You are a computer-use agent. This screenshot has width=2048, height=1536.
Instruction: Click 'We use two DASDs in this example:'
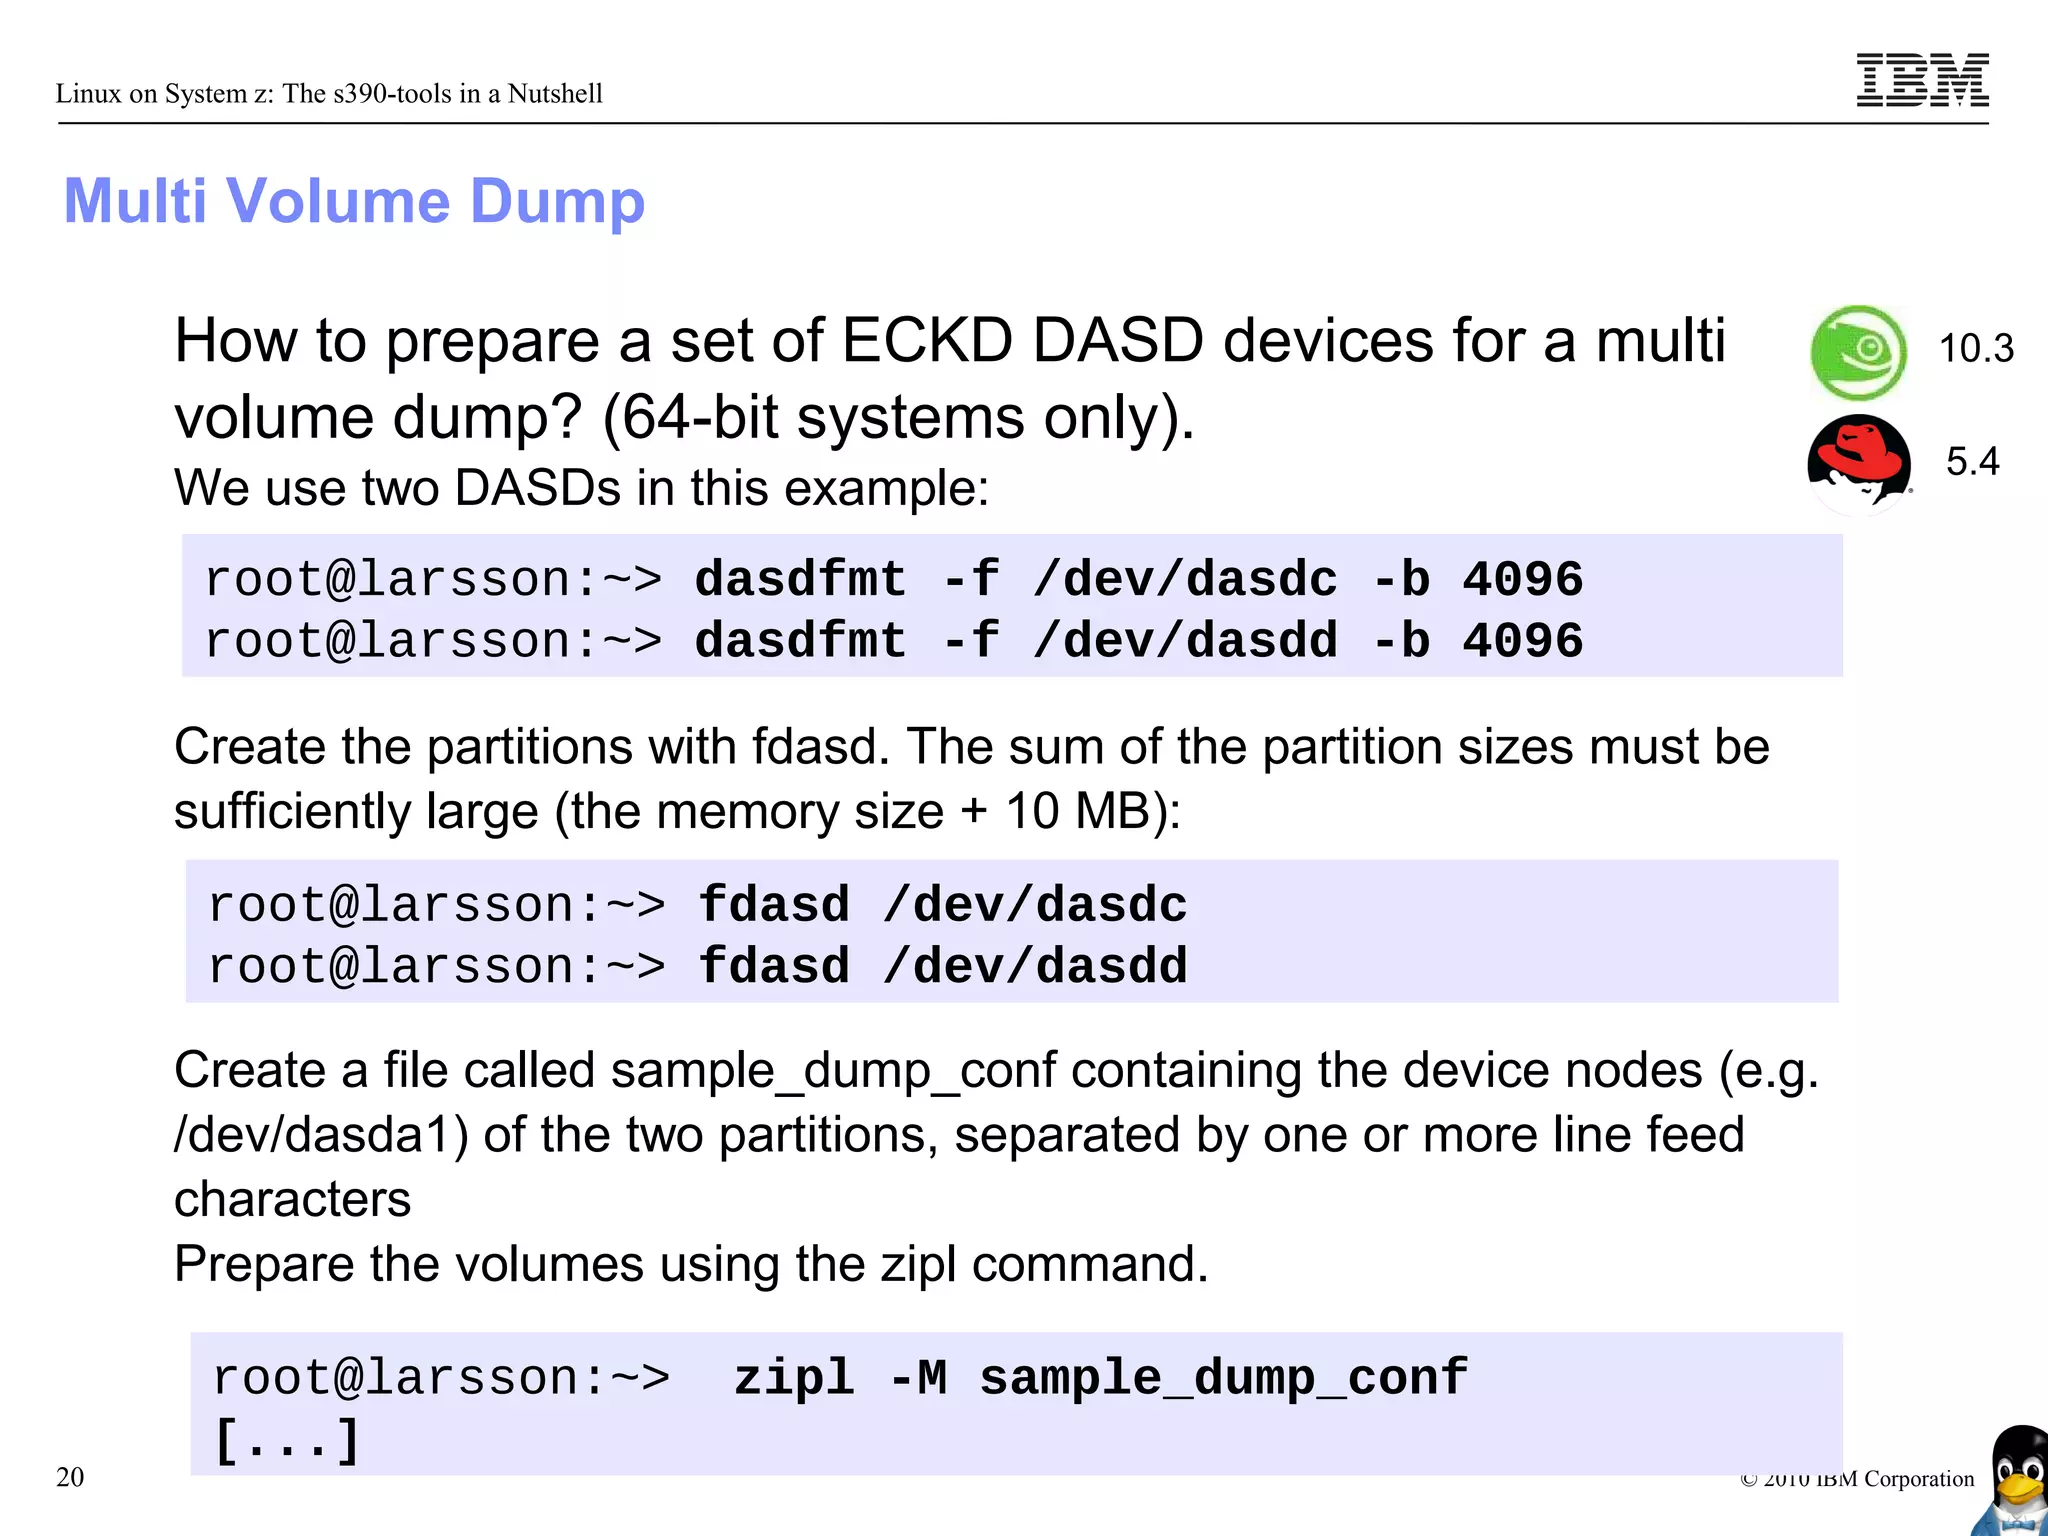coord(581,488)
